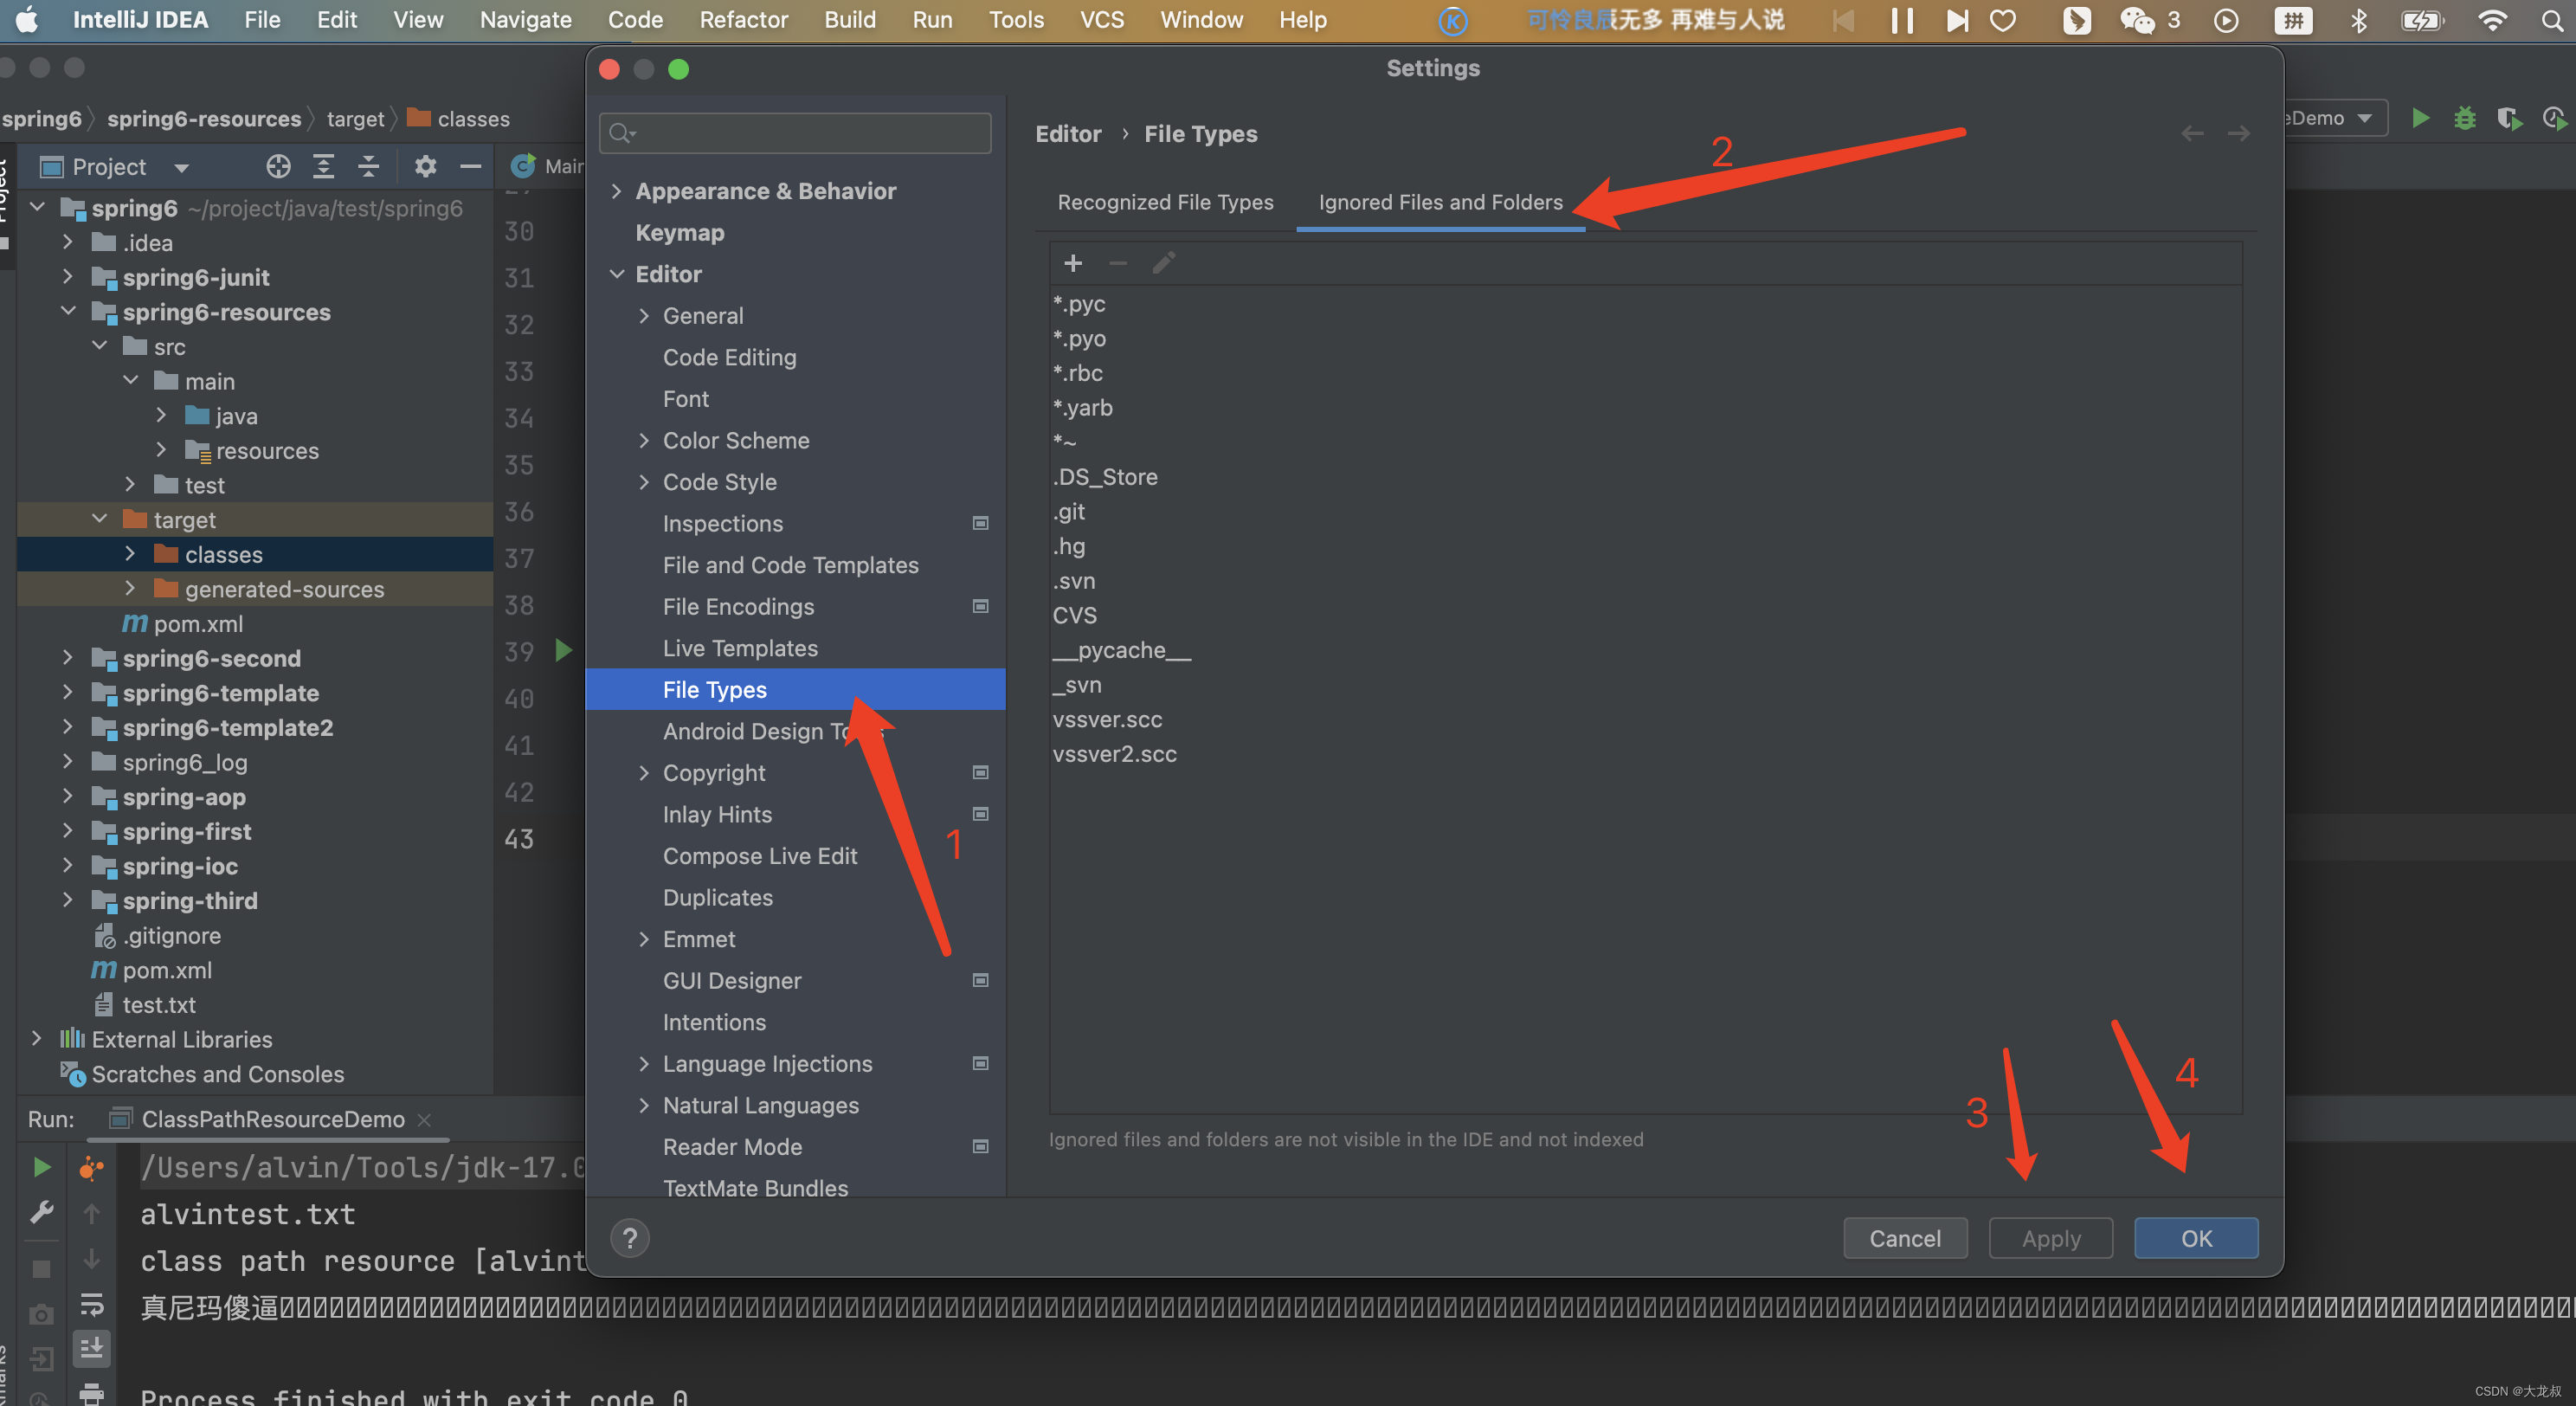This screenshot has width=2576, height=1406.
Task: Open the Project view dropdown
Action: pyautogui.click(x=181, y=167)
